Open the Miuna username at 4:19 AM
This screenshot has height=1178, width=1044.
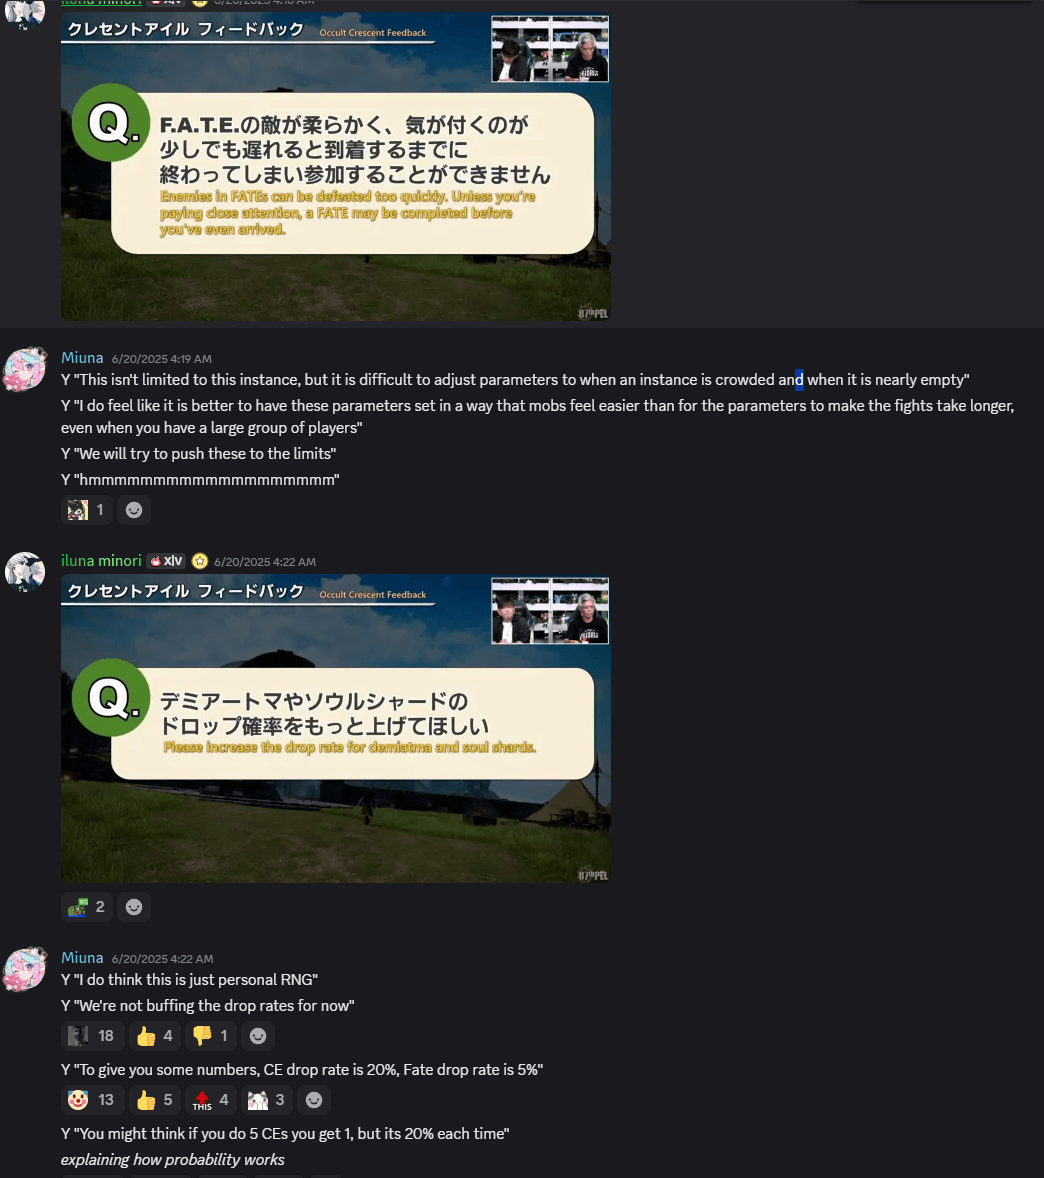tap(82, 358)
